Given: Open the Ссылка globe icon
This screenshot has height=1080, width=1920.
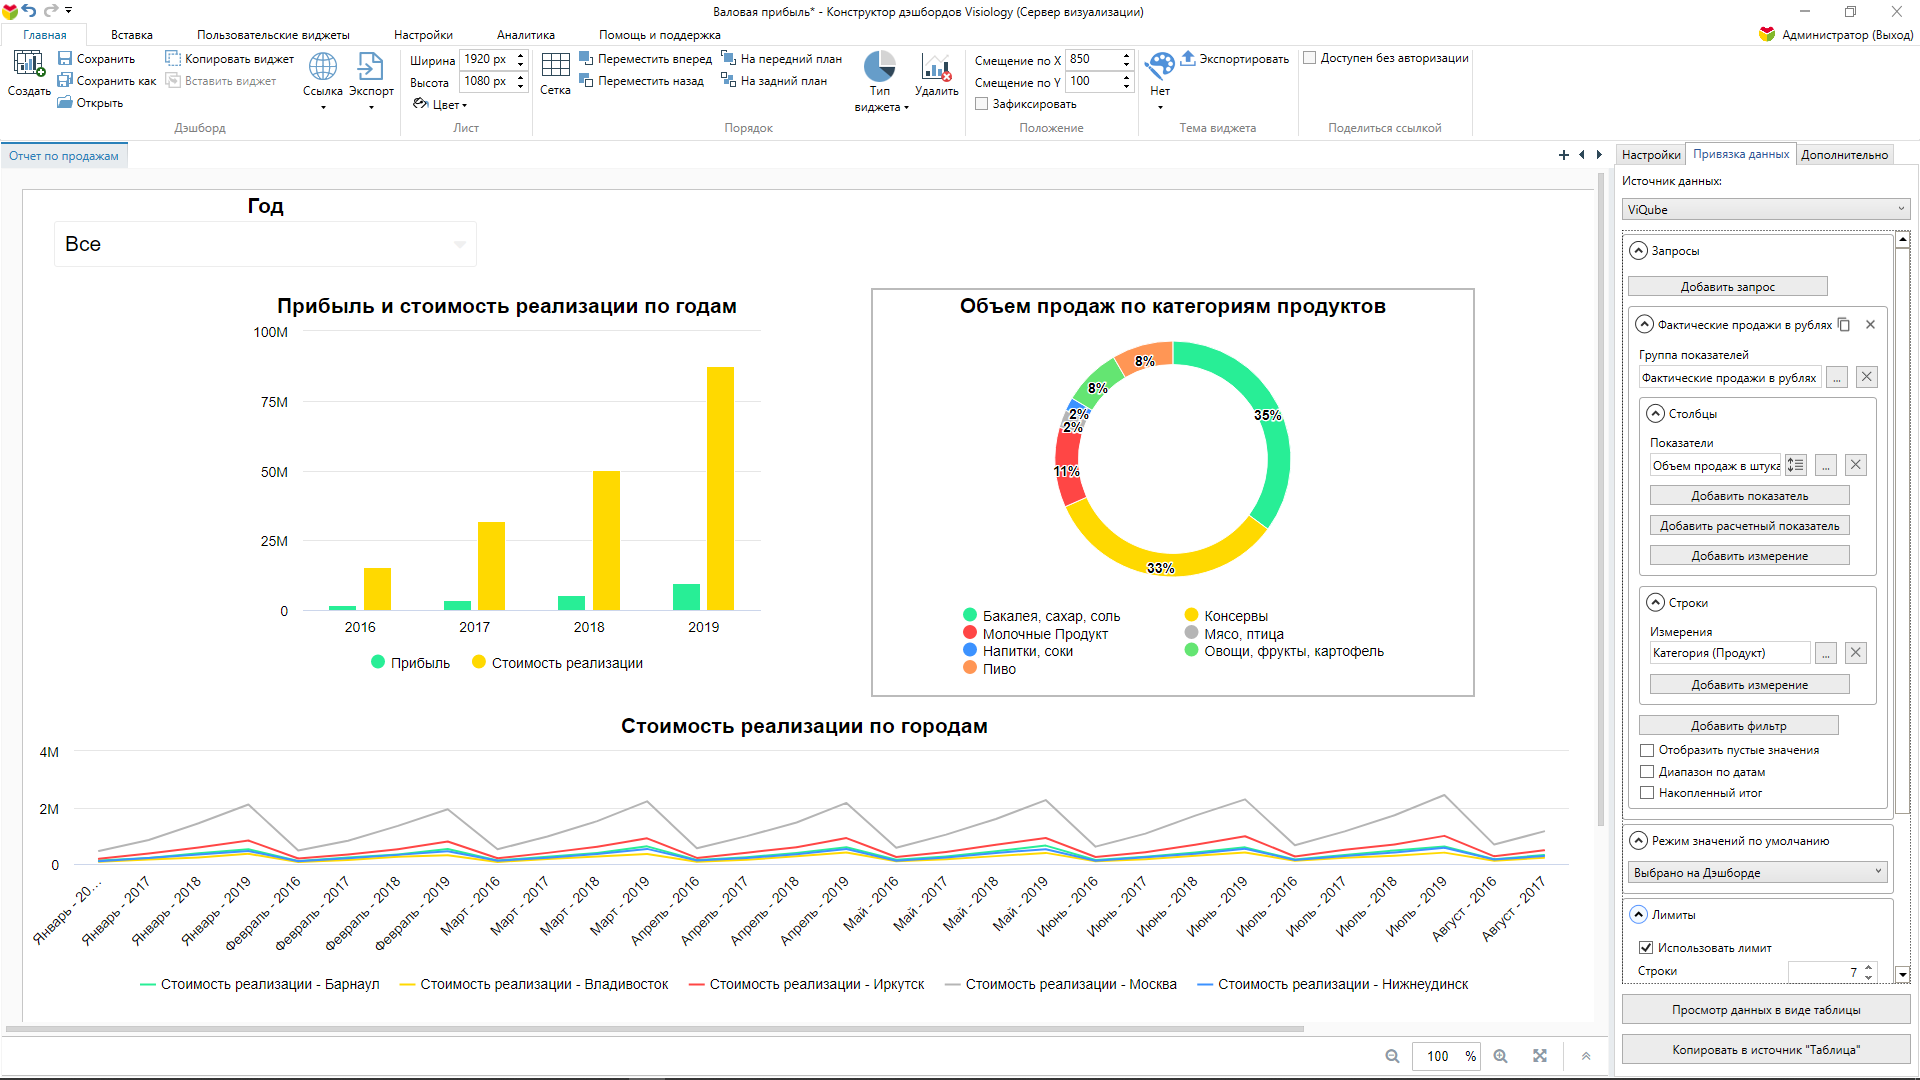Looking at the screenshot, I should [x=322, y=67].
